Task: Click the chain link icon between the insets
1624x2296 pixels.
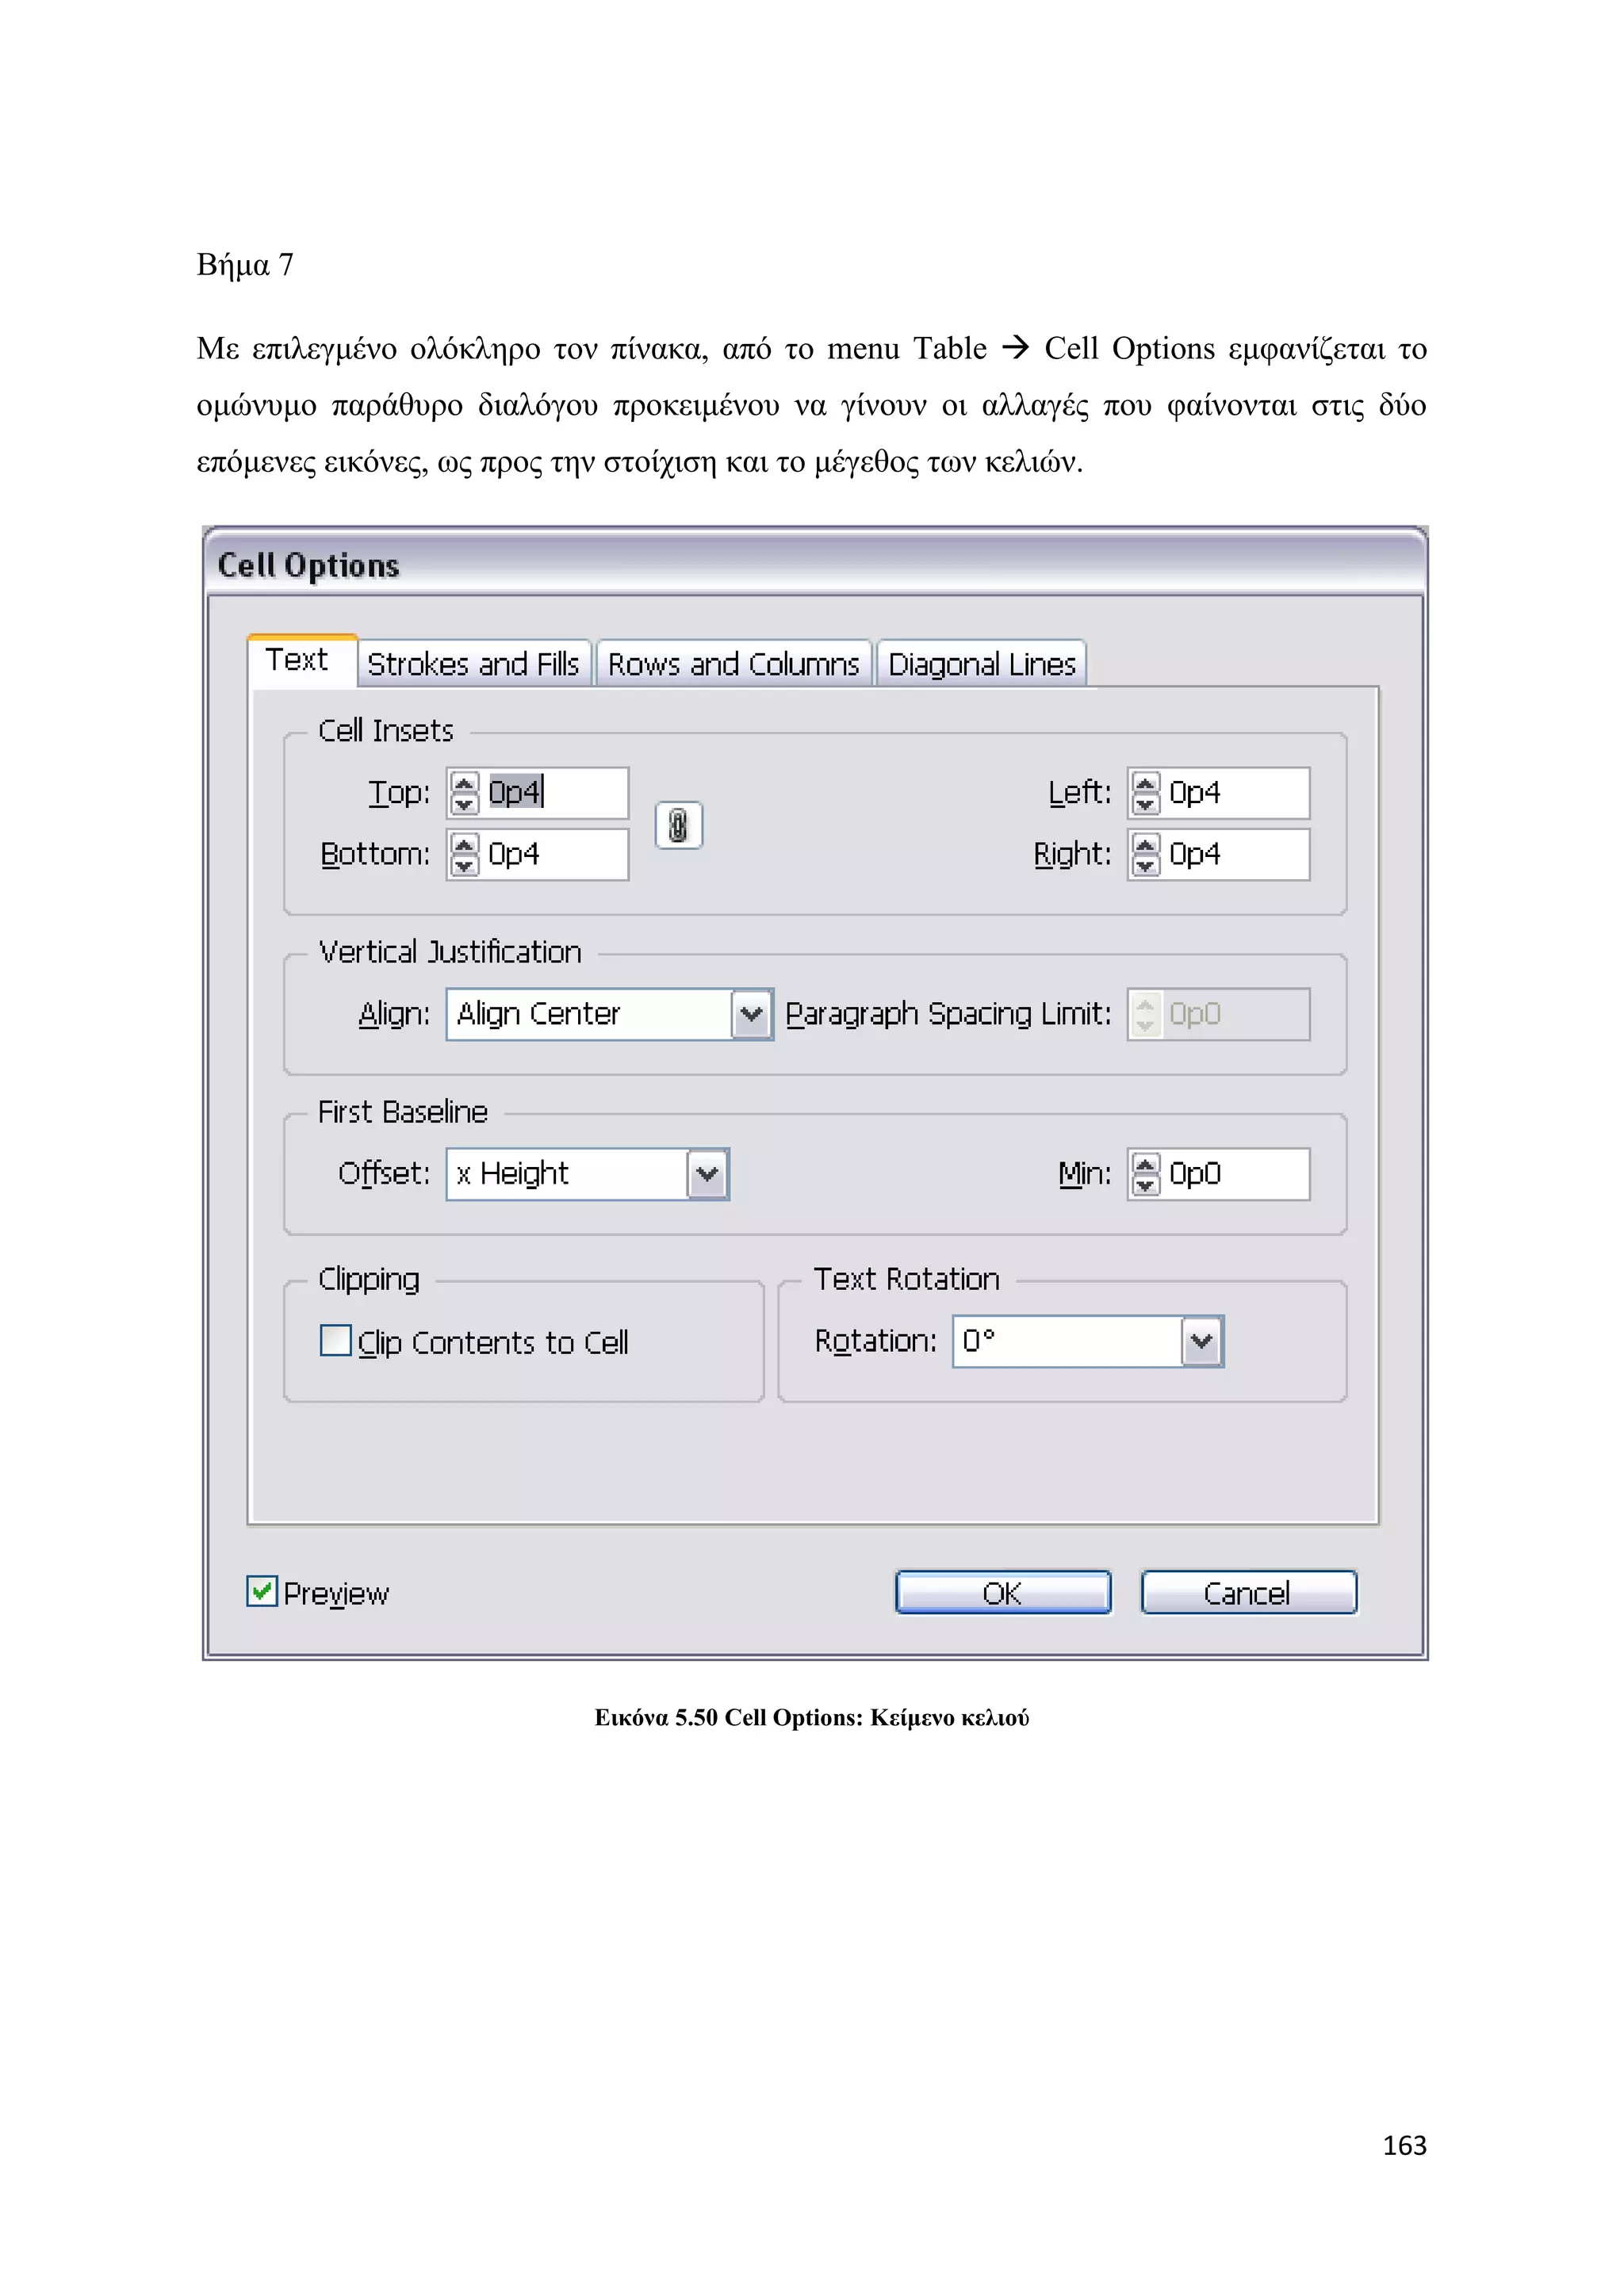Action: (x=678, y=826)
